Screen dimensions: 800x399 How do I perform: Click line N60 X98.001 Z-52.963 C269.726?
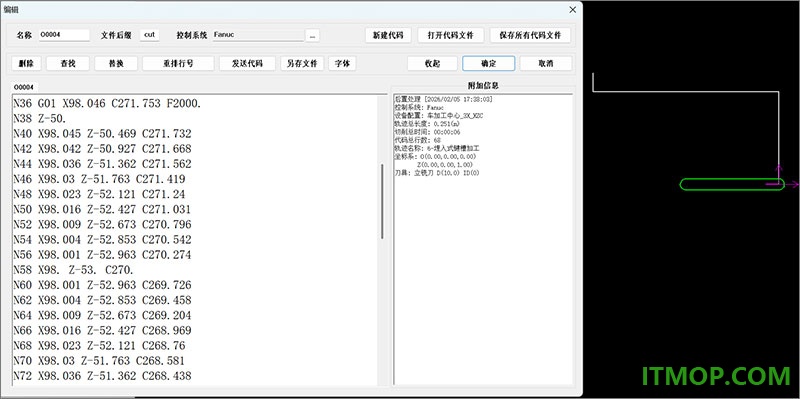point(103,285)
